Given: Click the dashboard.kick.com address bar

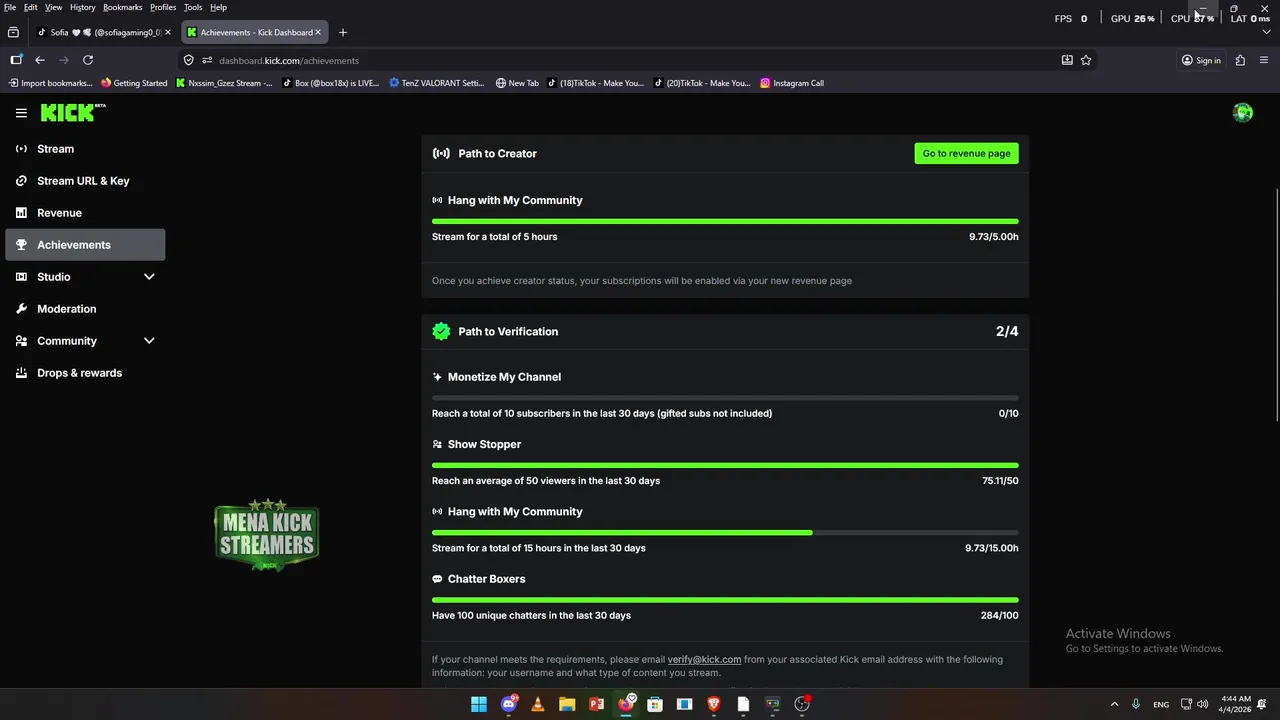Looking at the screenshot, I should (637, 60).
